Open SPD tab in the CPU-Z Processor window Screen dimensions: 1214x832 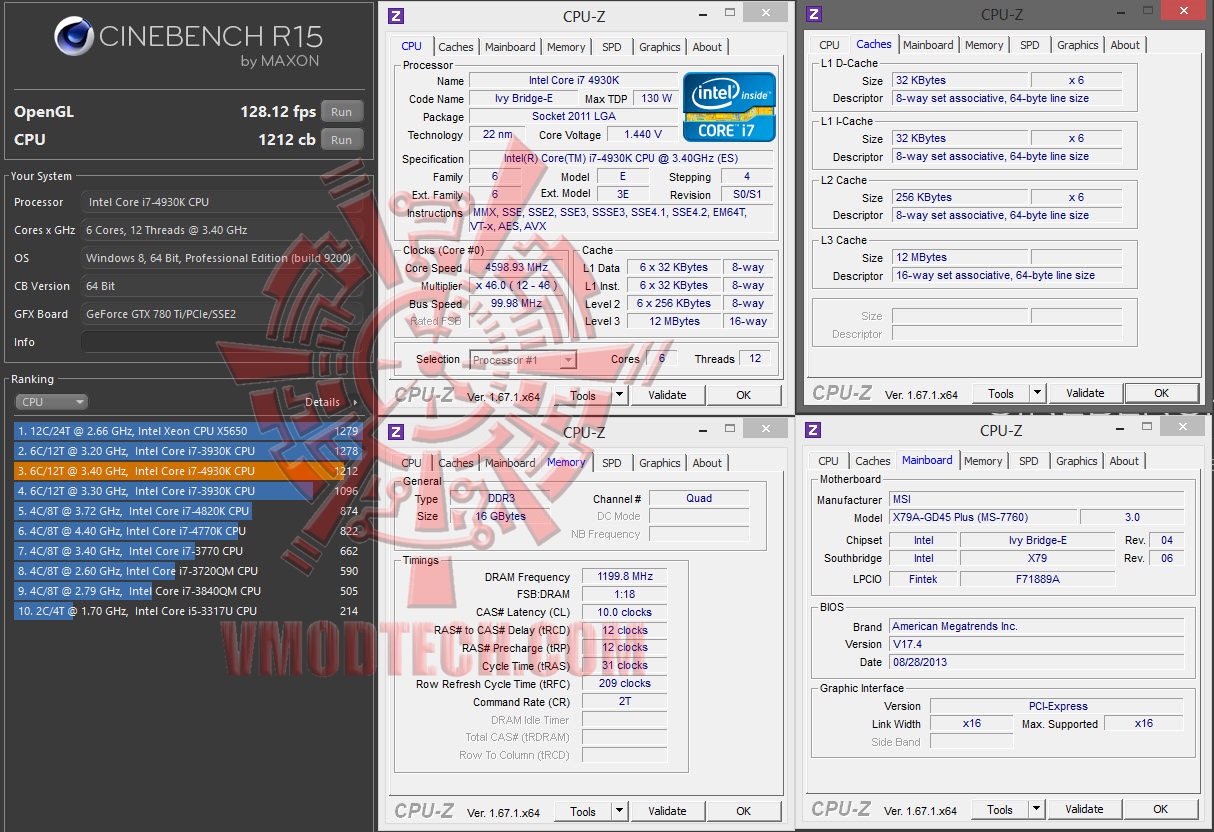[x=611, y=47]
